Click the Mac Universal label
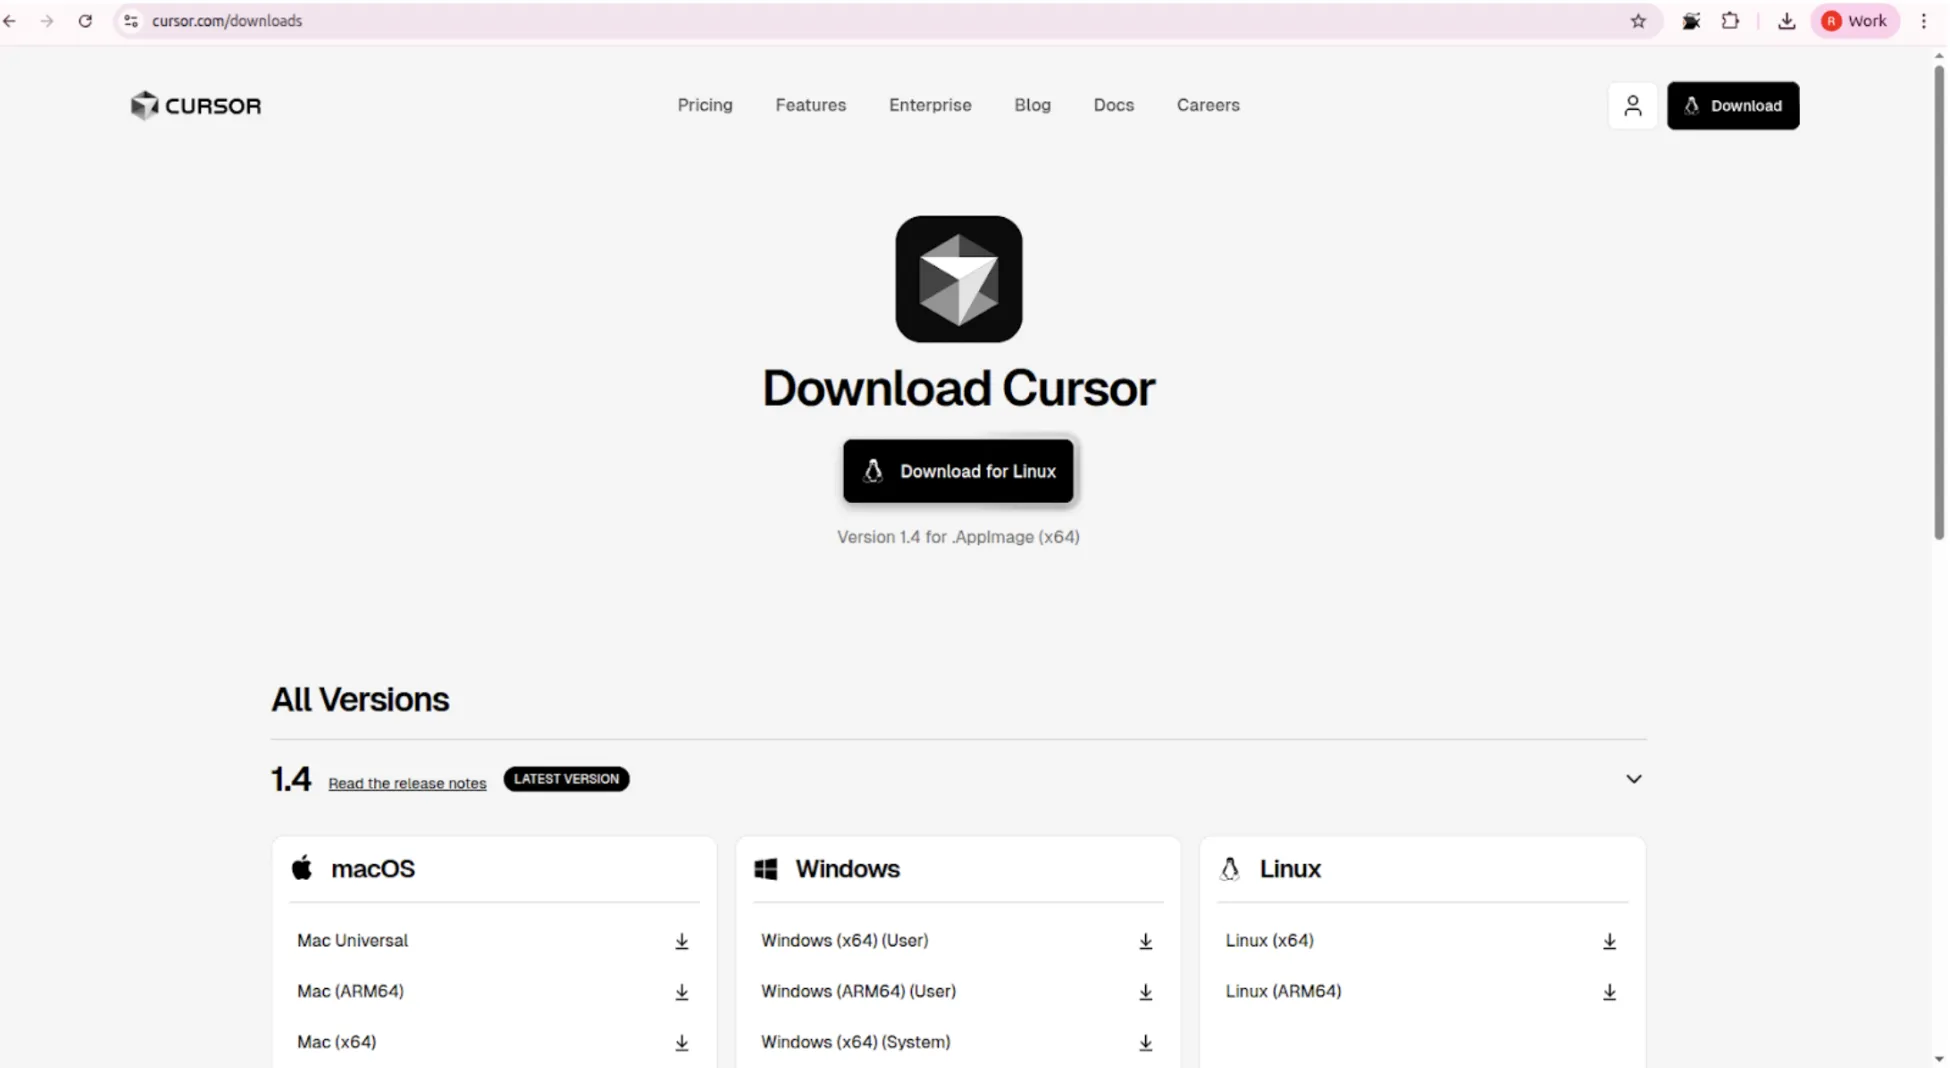 coord(352,941)
